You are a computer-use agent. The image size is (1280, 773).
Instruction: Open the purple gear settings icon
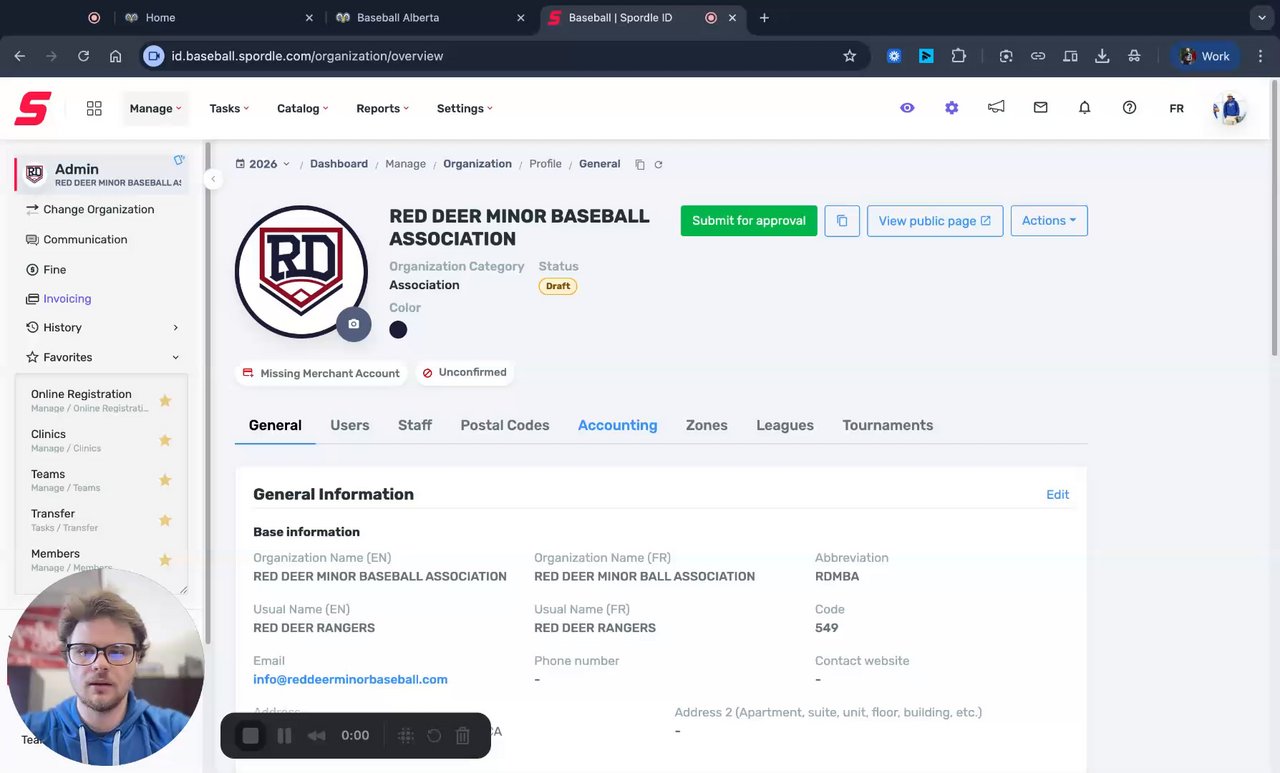tap(951, 108)
